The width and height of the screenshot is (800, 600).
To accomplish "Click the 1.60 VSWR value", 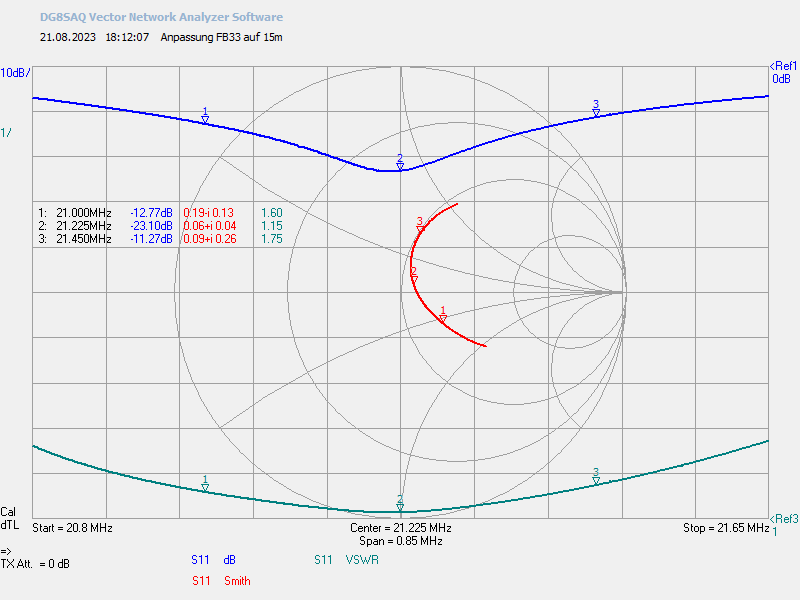I will pos(272,213).
